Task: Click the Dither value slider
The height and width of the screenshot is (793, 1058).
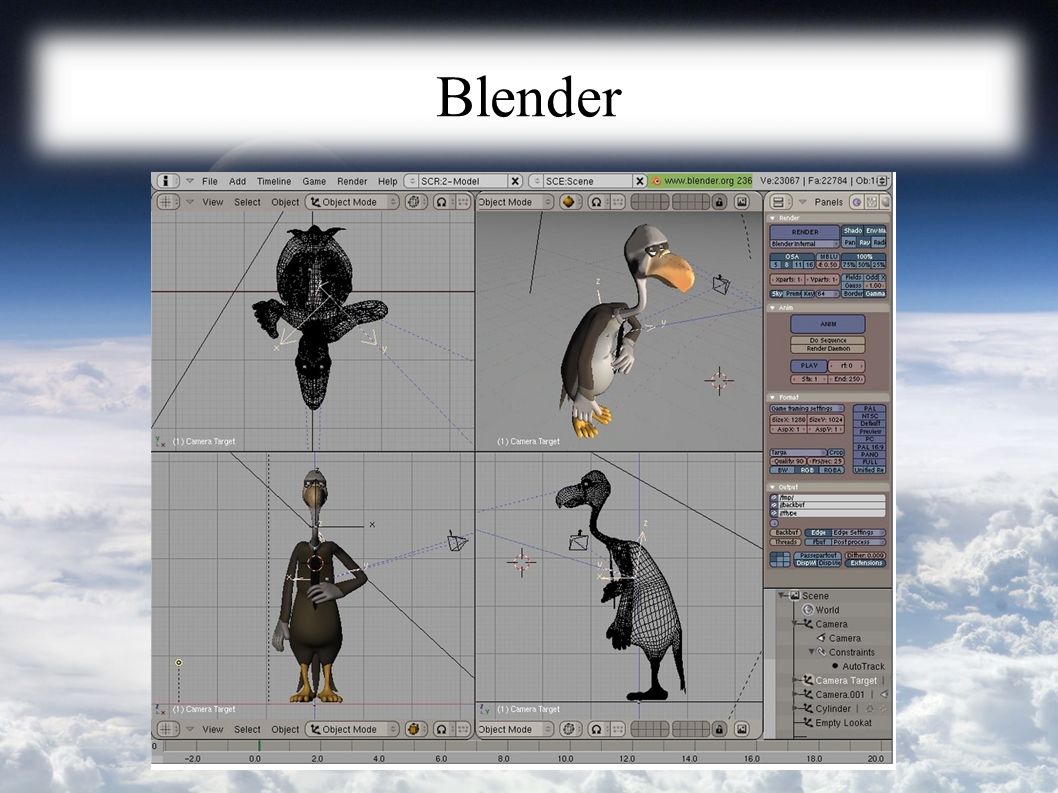Action: (865, 555)
